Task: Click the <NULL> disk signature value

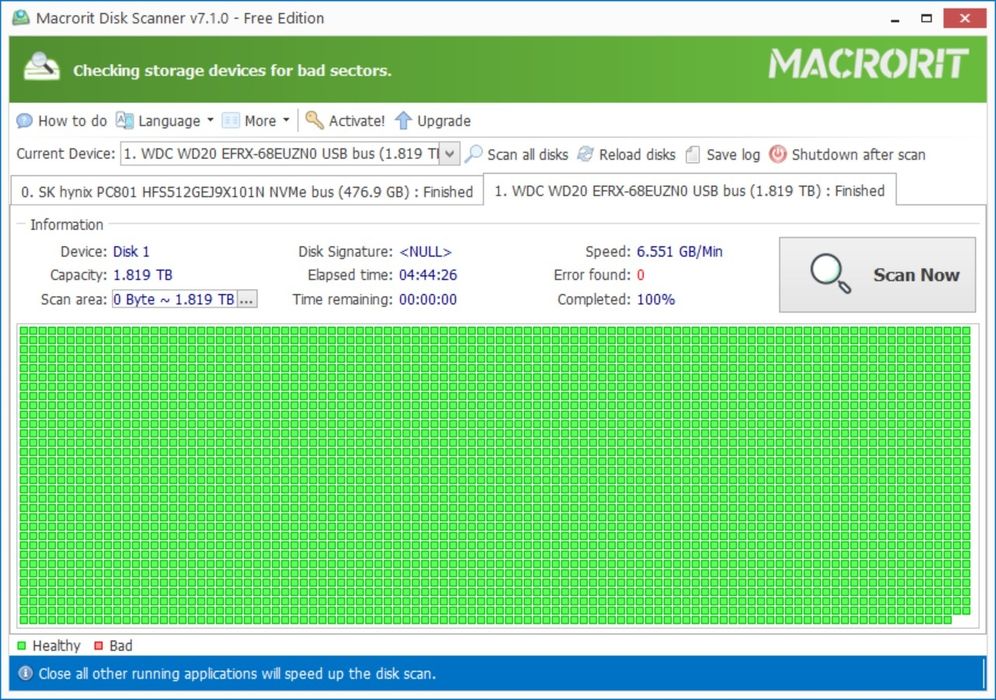Action: pos(425,252)
